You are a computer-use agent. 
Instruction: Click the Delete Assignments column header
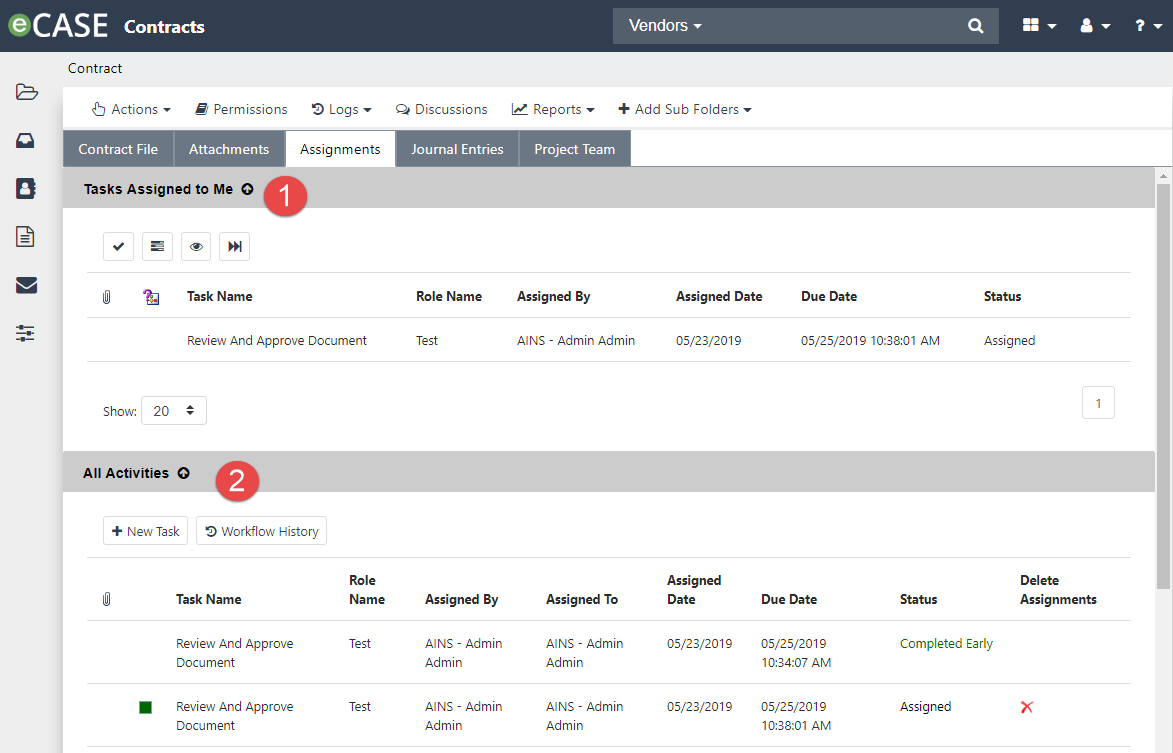1059,590
